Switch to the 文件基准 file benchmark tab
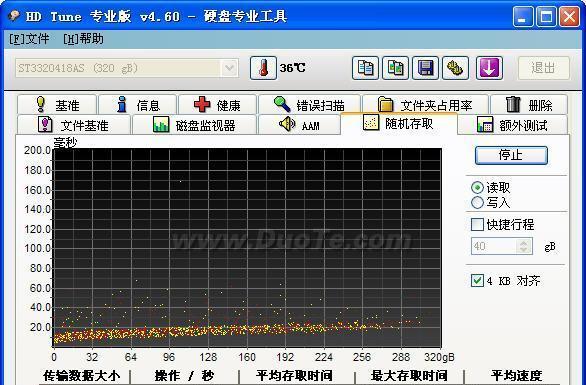The height and width of the screenshot is (385, 586). click(74, 125)
